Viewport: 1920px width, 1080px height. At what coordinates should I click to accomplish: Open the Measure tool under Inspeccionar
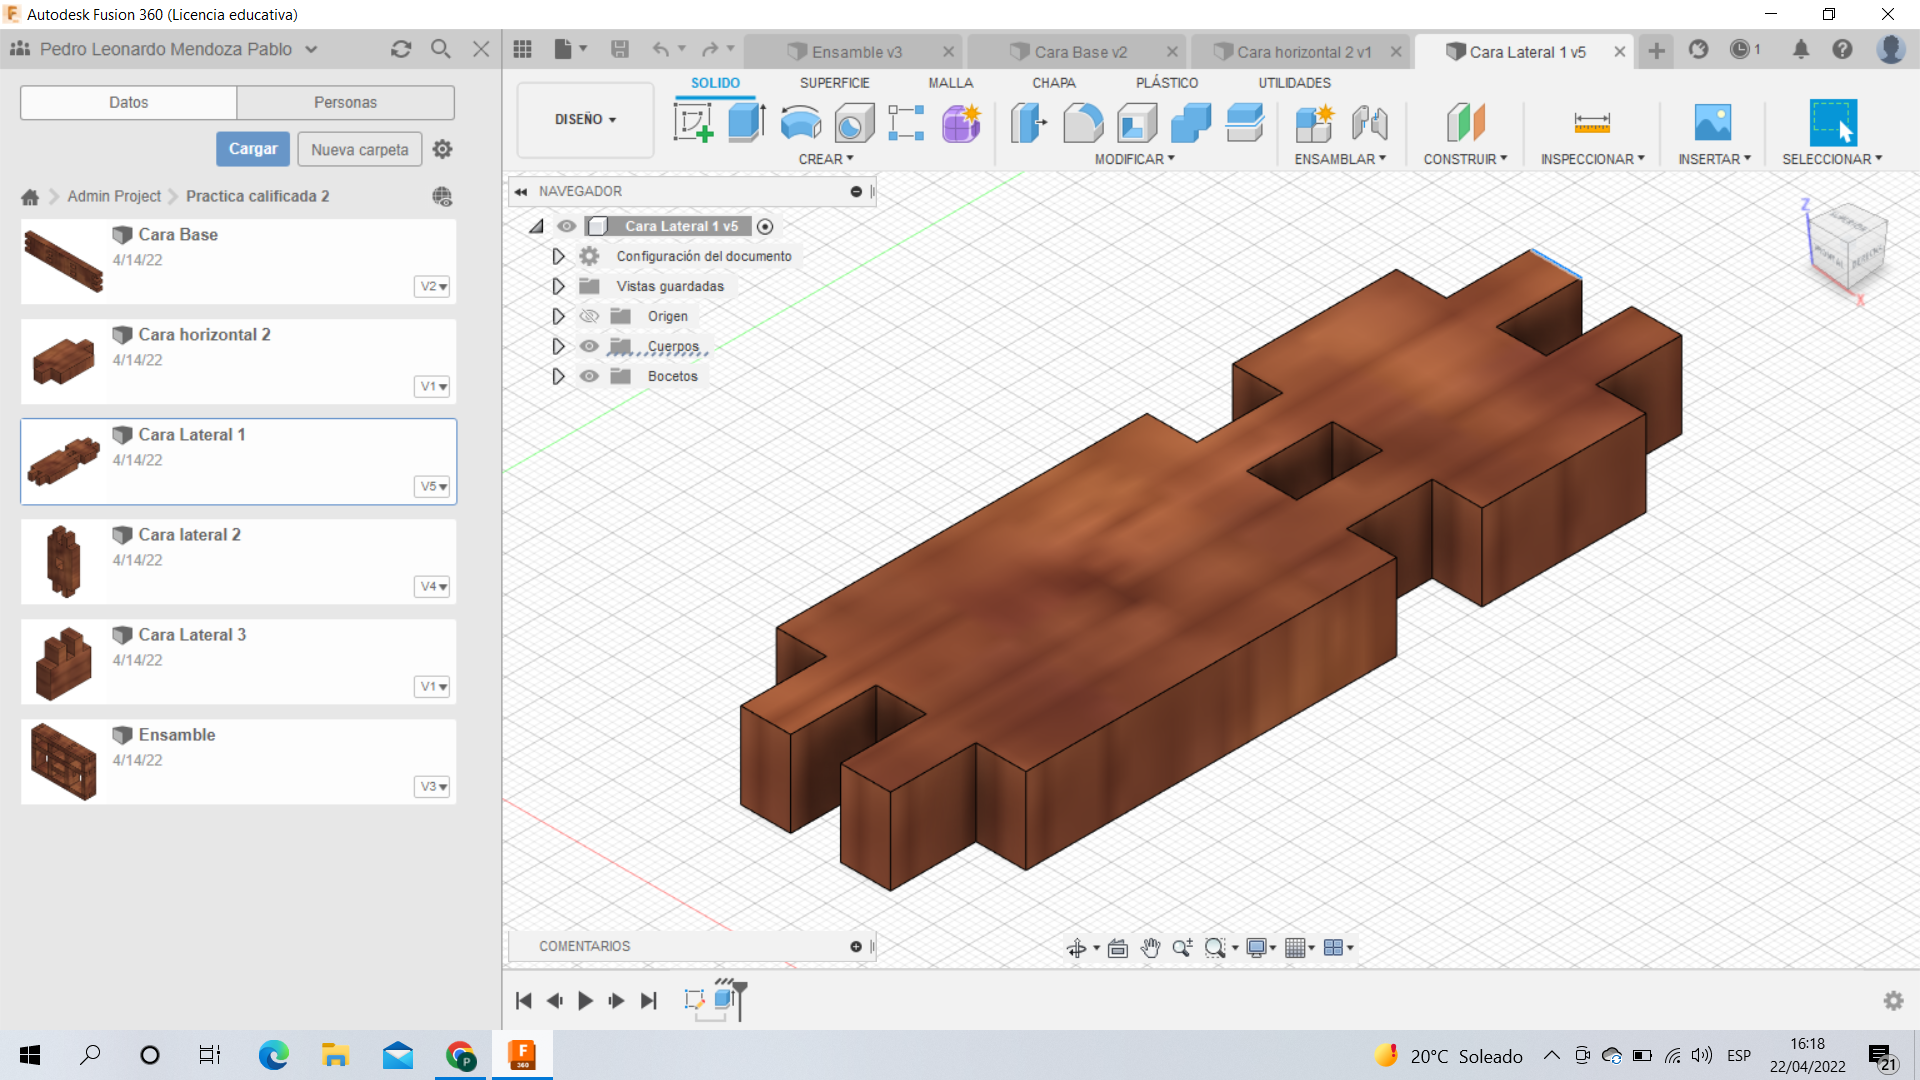(x=1591, y=123)
